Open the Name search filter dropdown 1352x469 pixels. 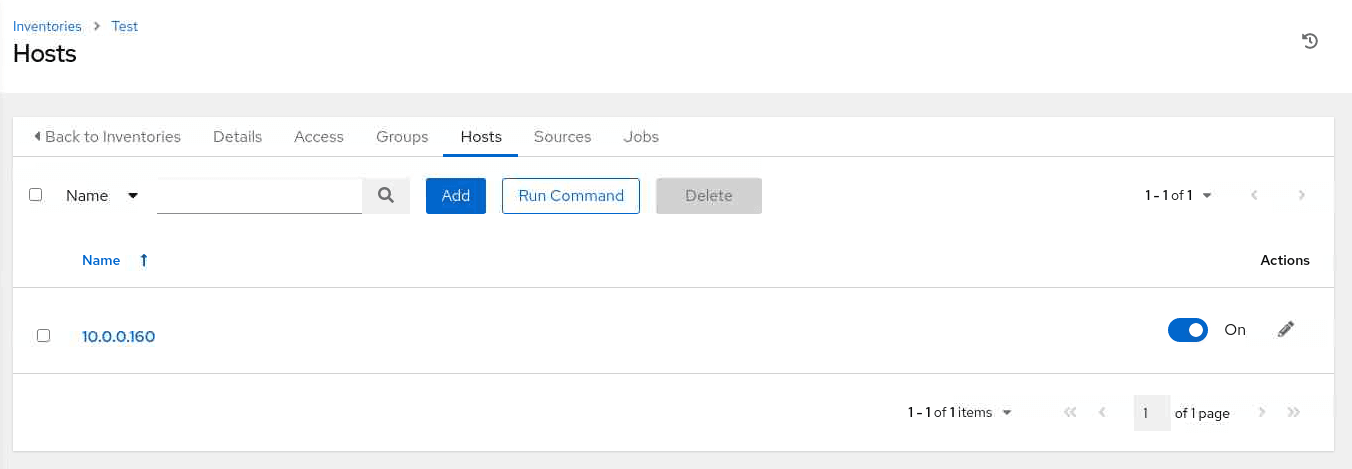[102, 196]
